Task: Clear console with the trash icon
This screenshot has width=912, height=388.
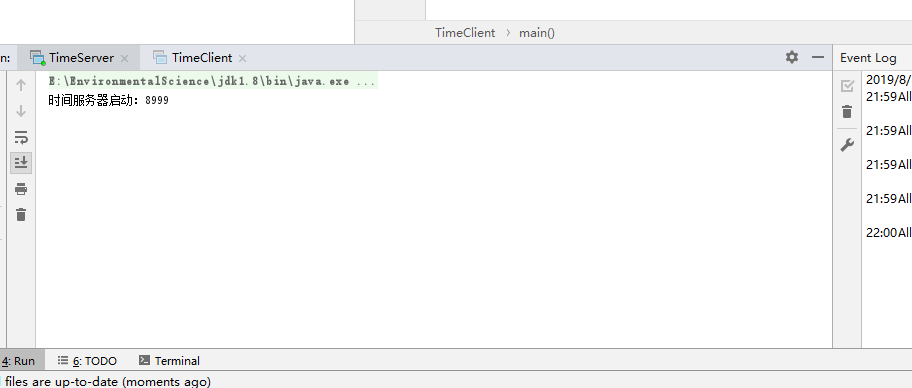Action: [x=21, y=215]
